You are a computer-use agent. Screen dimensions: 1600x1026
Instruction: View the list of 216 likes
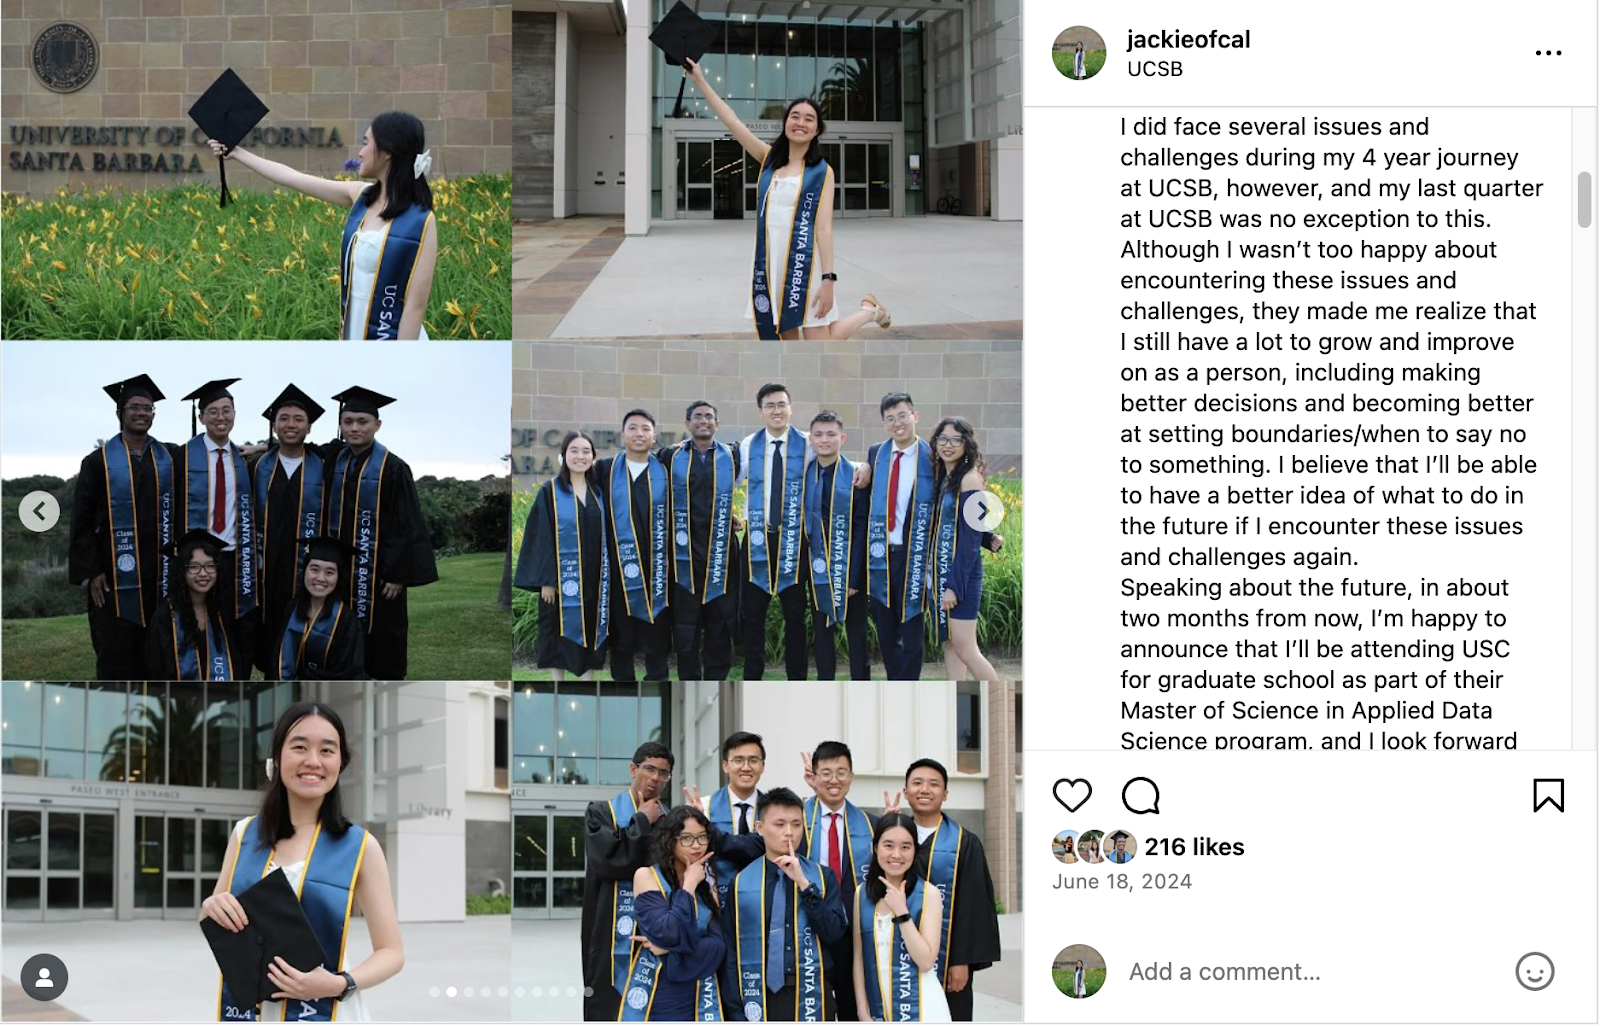(x=1194, y=847)
